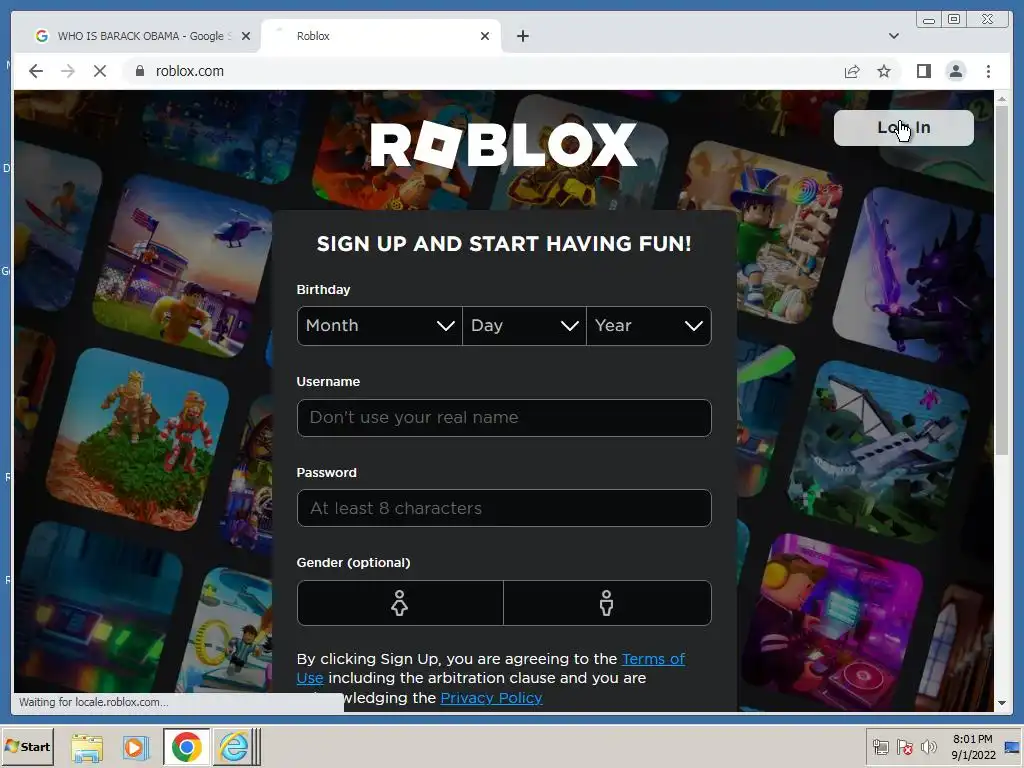Screen dimensions: 1024x768
Task: Click the page scroll-down arrow
Action: [1002, 703]
